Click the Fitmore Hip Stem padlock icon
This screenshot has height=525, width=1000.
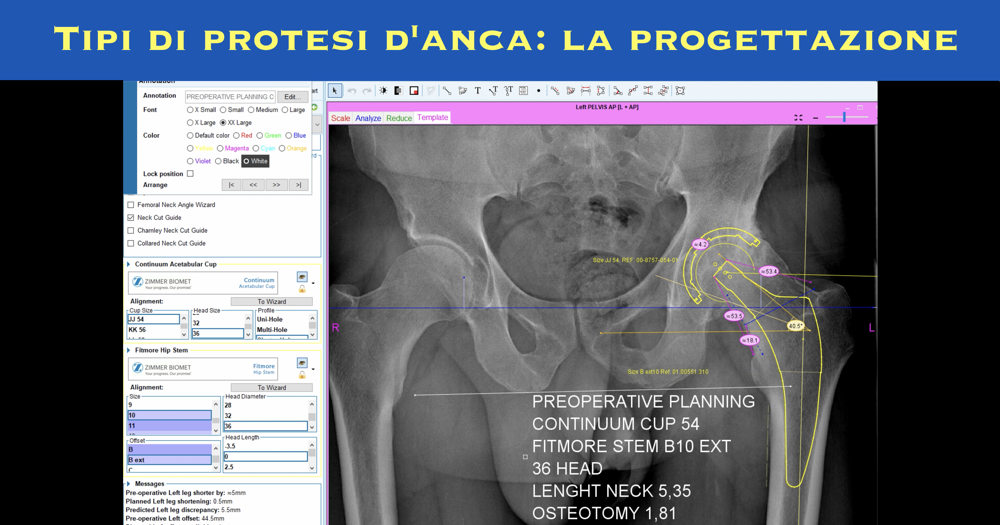tap(302, 375)
